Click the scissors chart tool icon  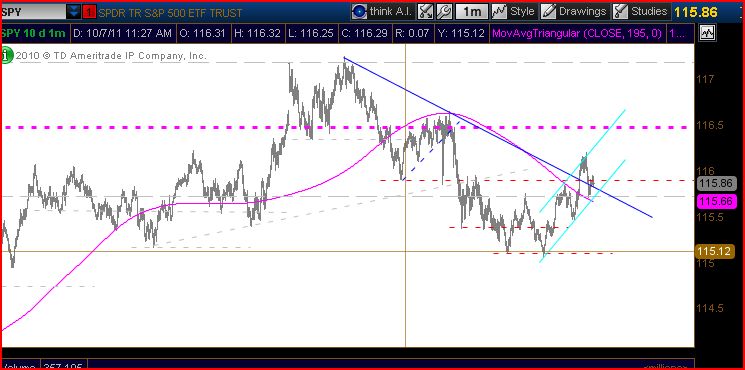pos(425,12)
